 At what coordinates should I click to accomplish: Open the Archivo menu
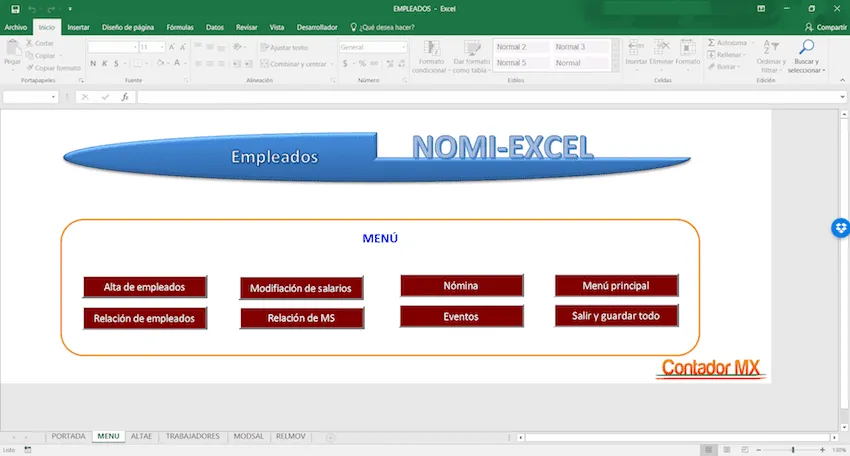click(x=16, y=27)
